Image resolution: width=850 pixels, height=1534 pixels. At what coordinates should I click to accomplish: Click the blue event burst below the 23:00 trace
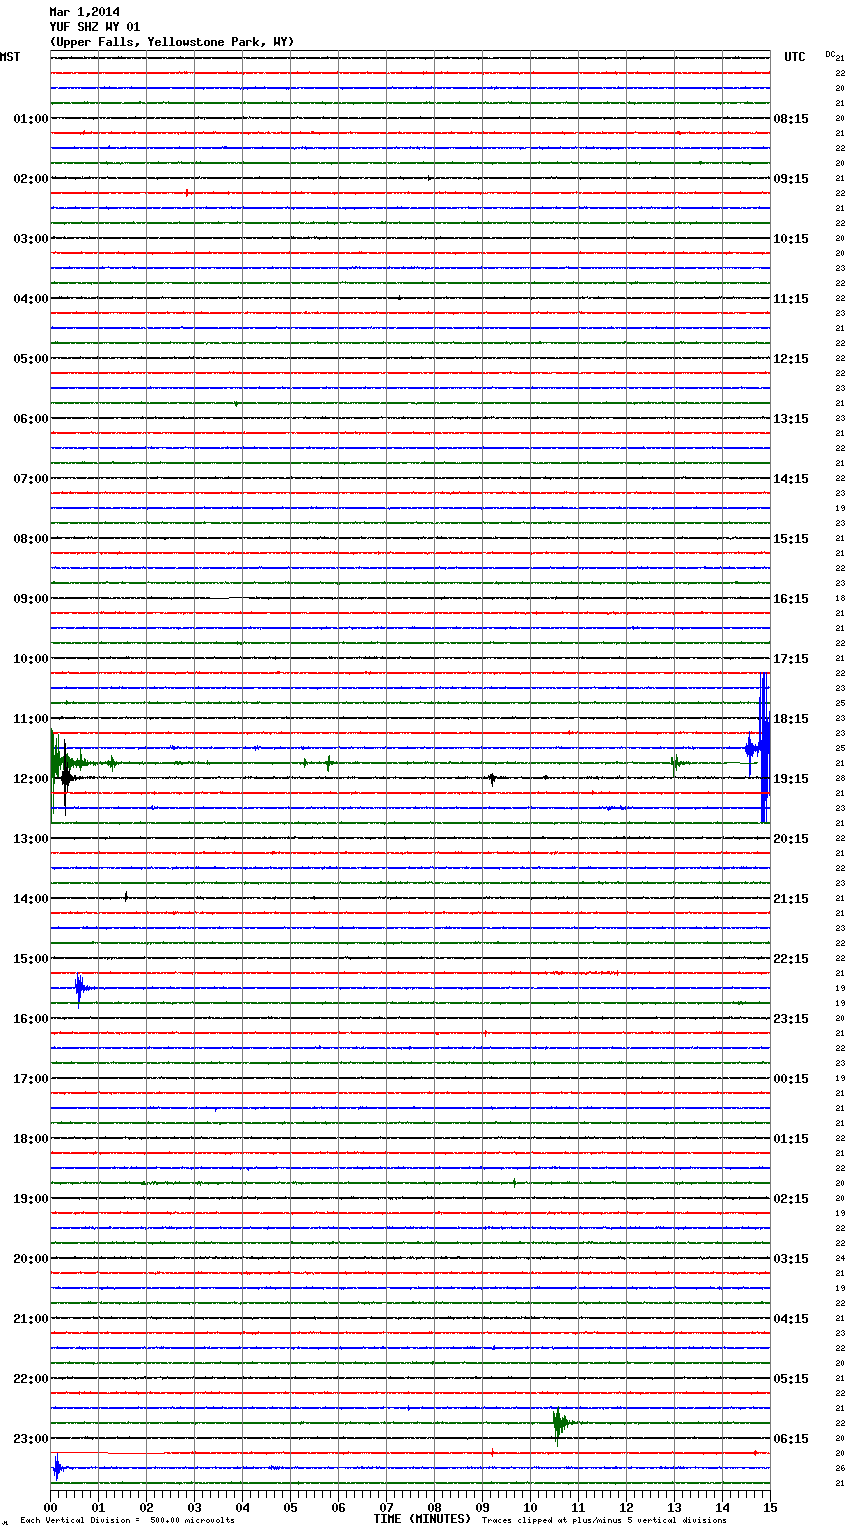57,1468
